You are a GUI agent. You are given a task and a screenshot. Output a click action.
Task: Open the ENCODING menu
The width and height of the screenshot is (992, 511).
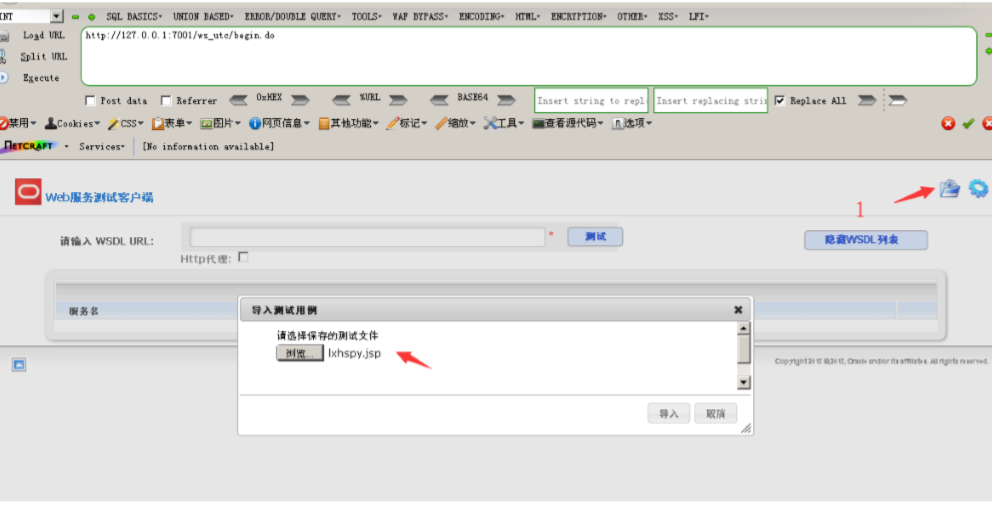pyautogui.click(x=481, y=17)
